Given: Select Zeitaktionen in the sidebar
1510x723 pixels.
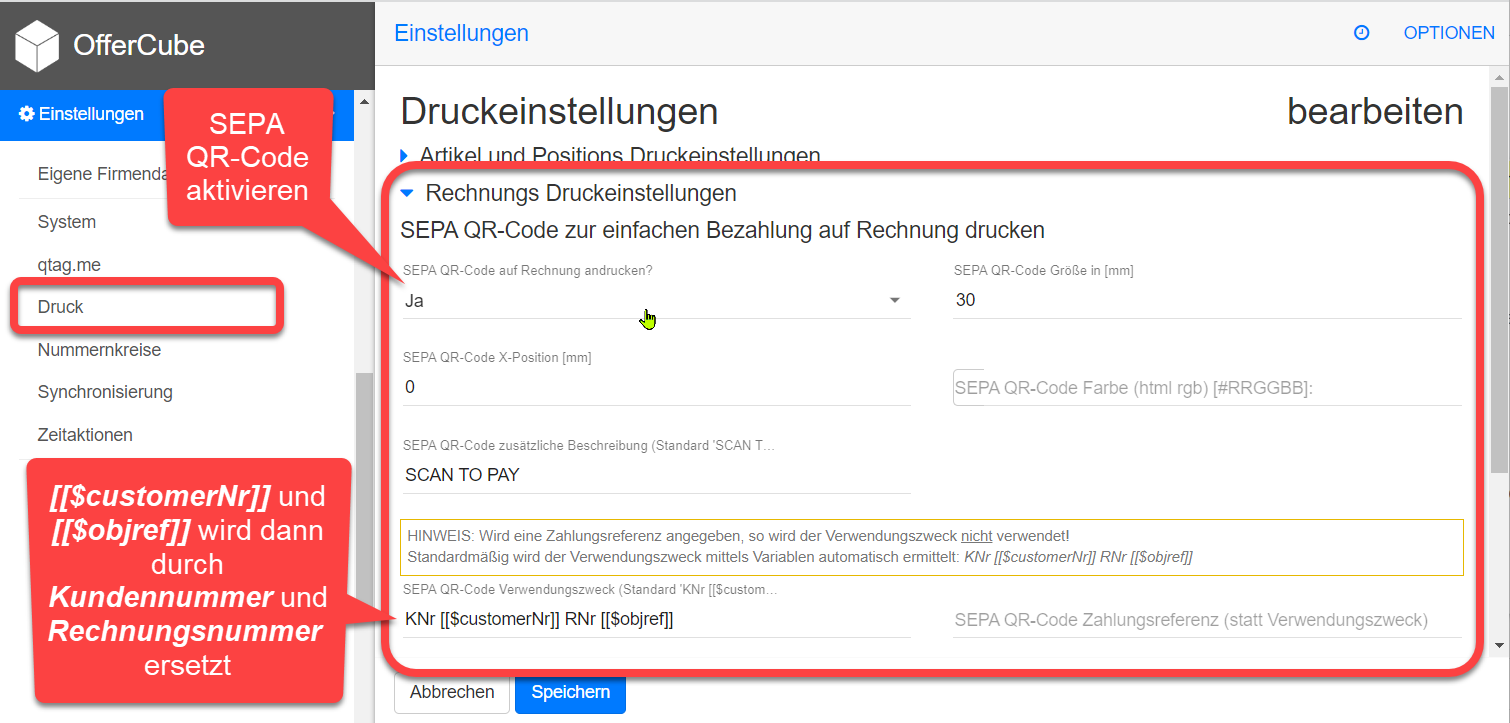Looking at the screenshot, I should tap(85, 435).
